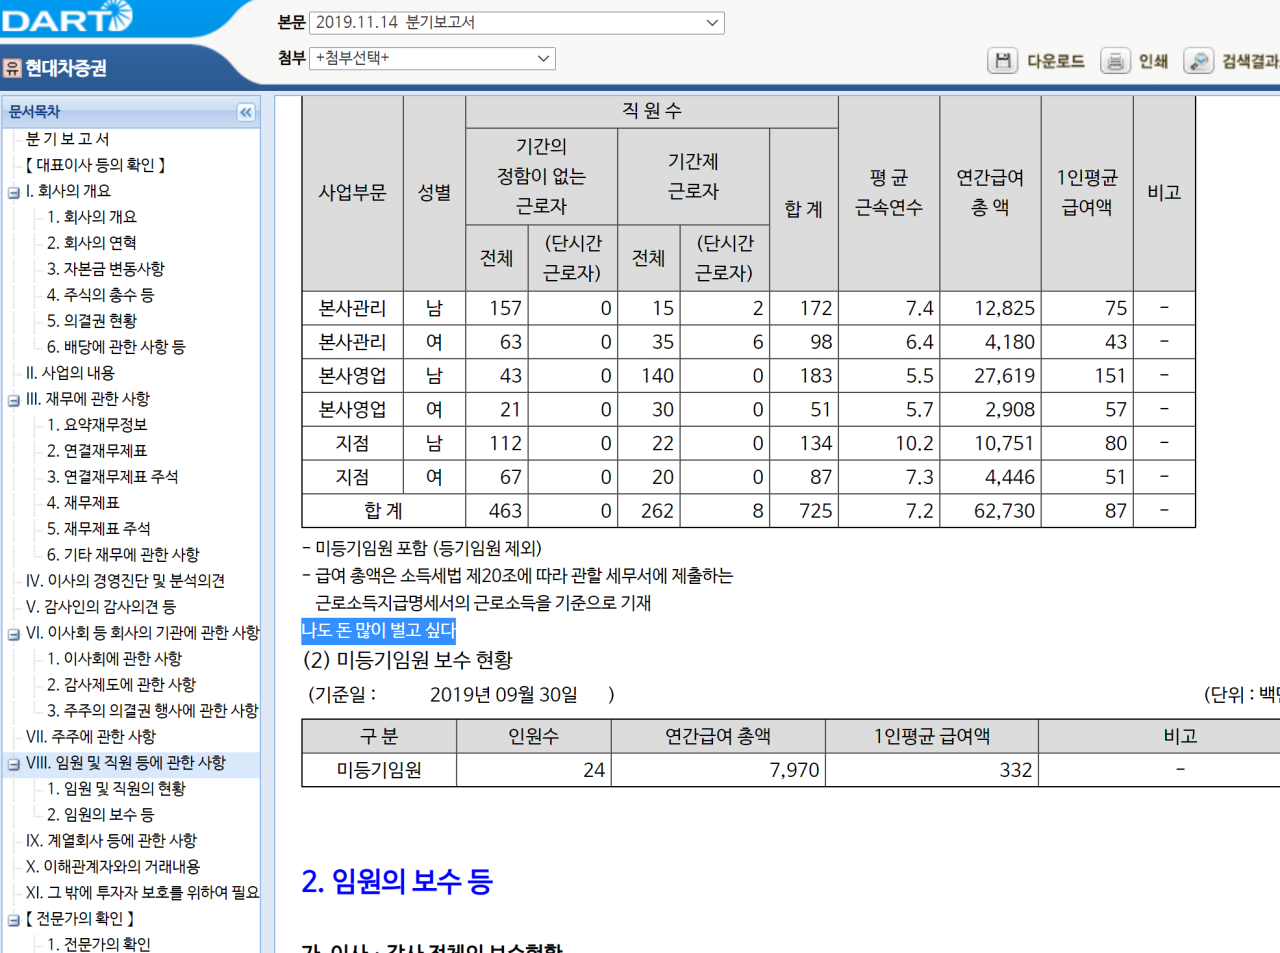The height and width of the screenshot is (953, 1280).
Task: Collapse the III. 재무에 관한 사항 node
Action: pos(14,400)
